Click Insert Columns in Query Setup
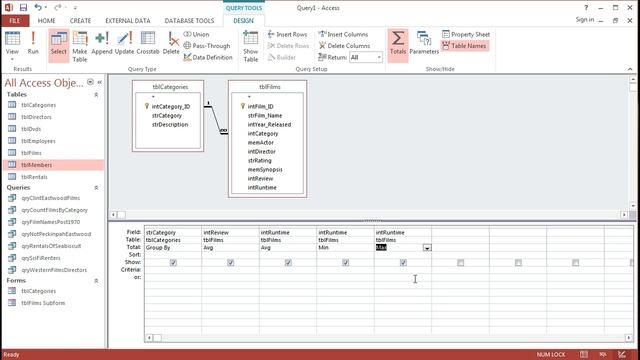The height and width of the screenshot is (360, 640). coord(343,34)
